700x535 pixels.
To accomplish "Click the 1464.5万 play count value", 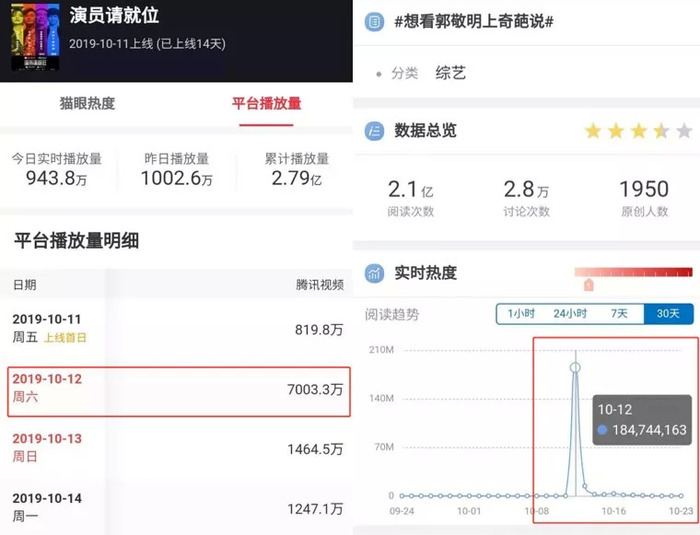I will pyautogui.click(x=315, y=449).
